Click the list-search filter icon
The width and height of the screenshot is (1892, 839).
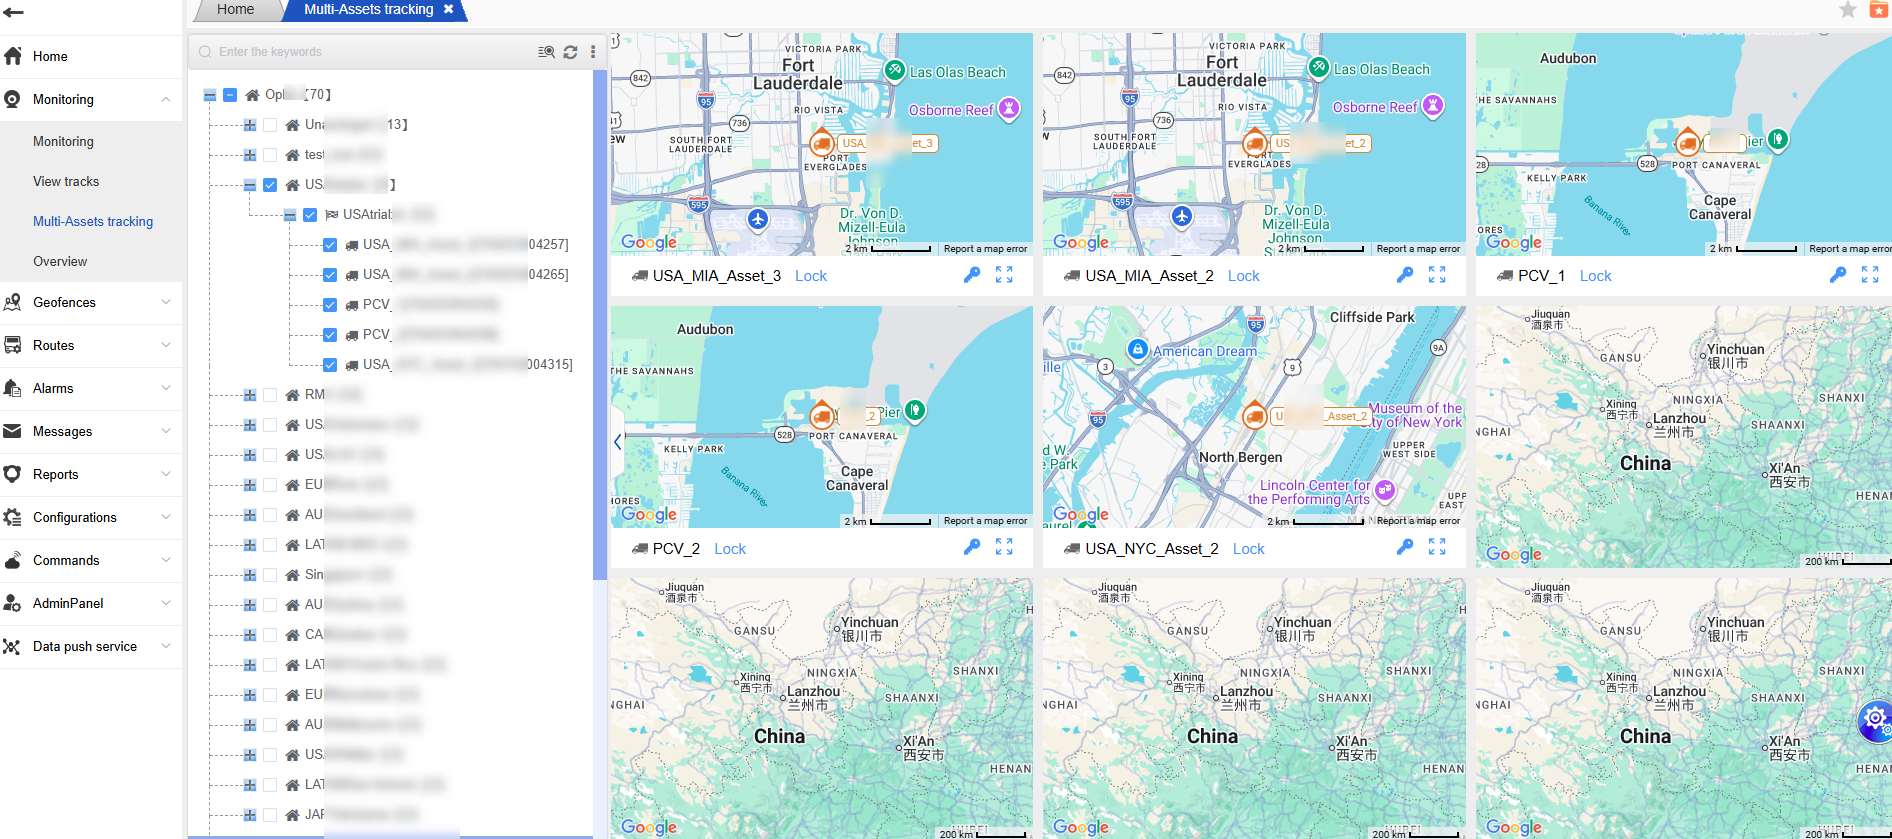click(546, 52)
